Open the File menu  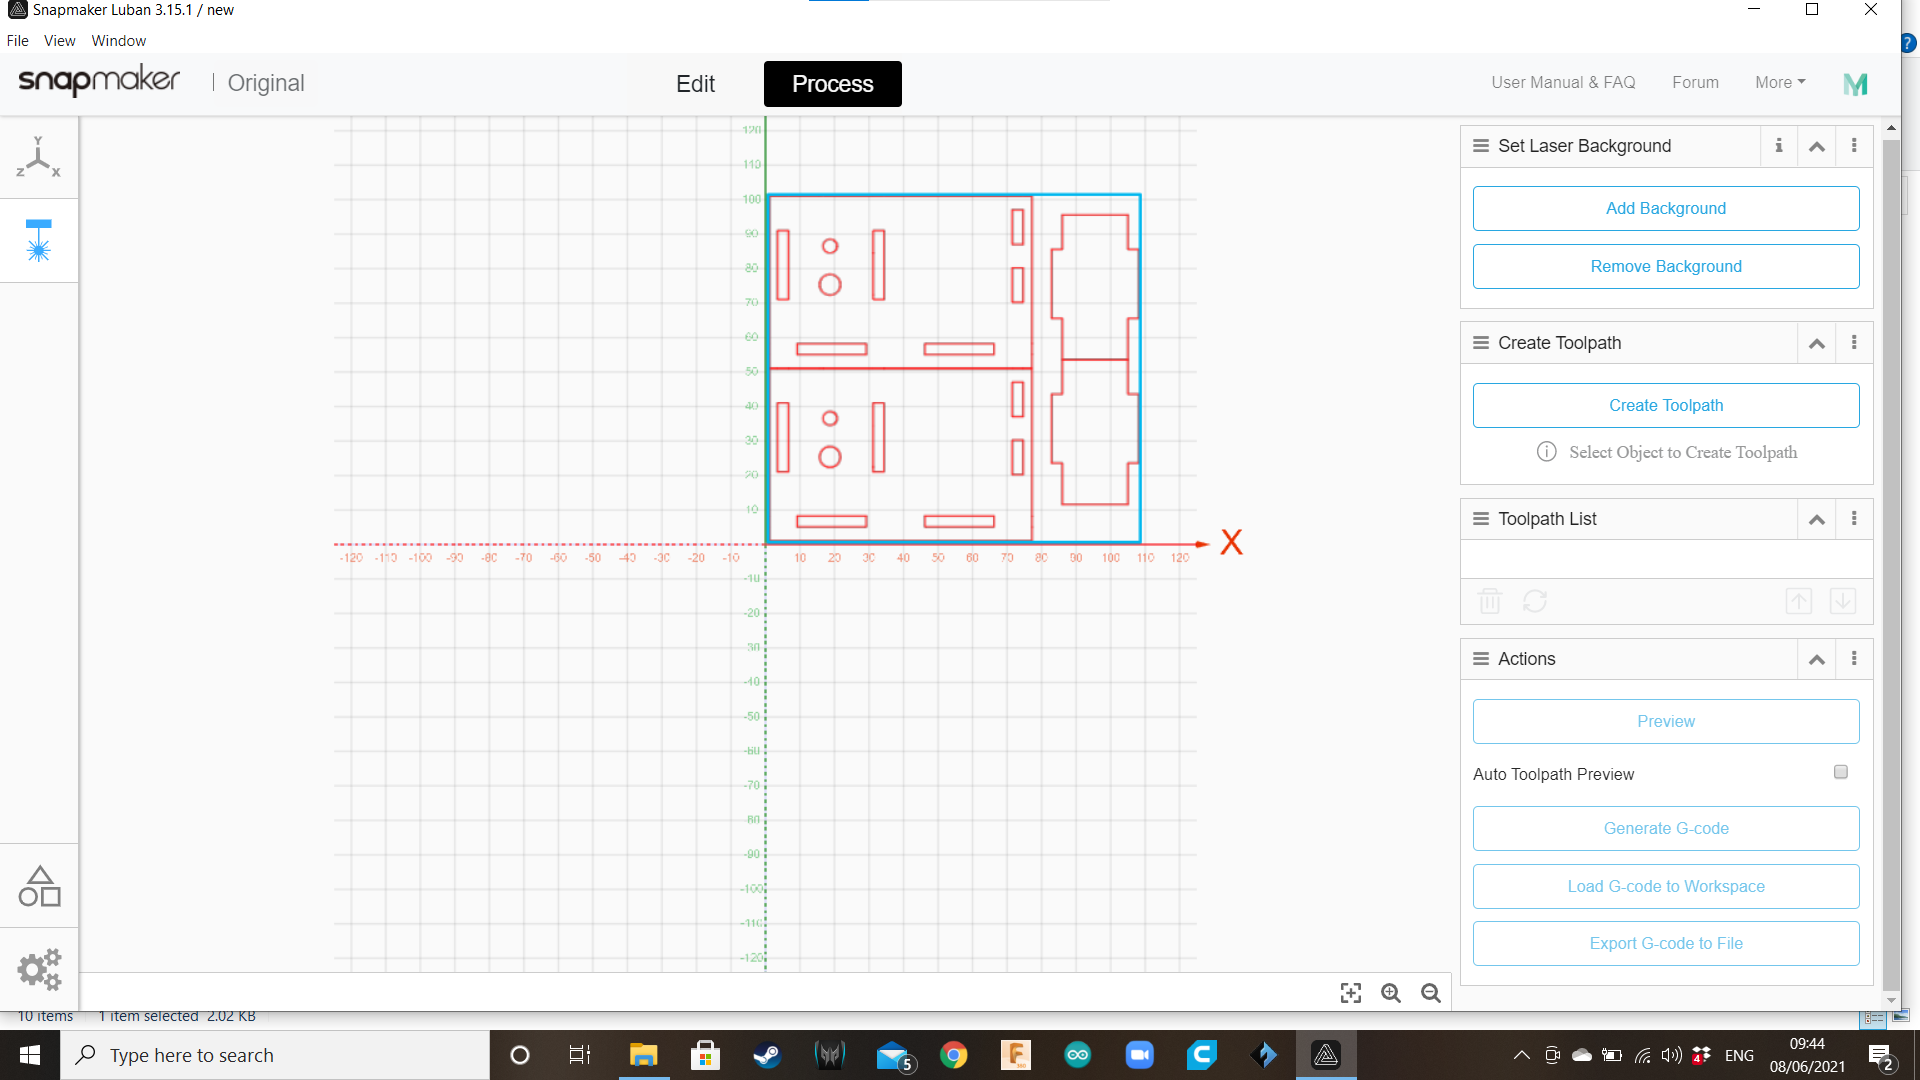tap(18, 41)
